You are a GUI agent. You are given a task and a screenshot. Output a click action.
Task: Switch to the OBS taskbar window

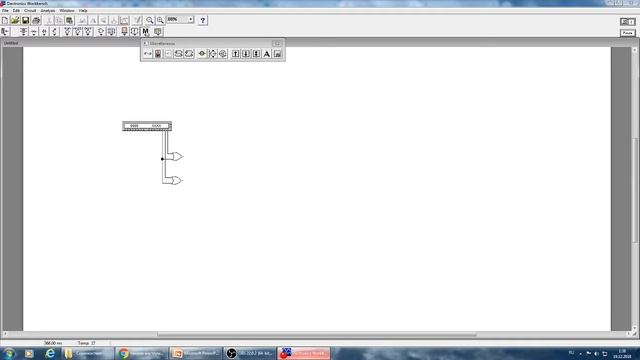tap(250, 353)
